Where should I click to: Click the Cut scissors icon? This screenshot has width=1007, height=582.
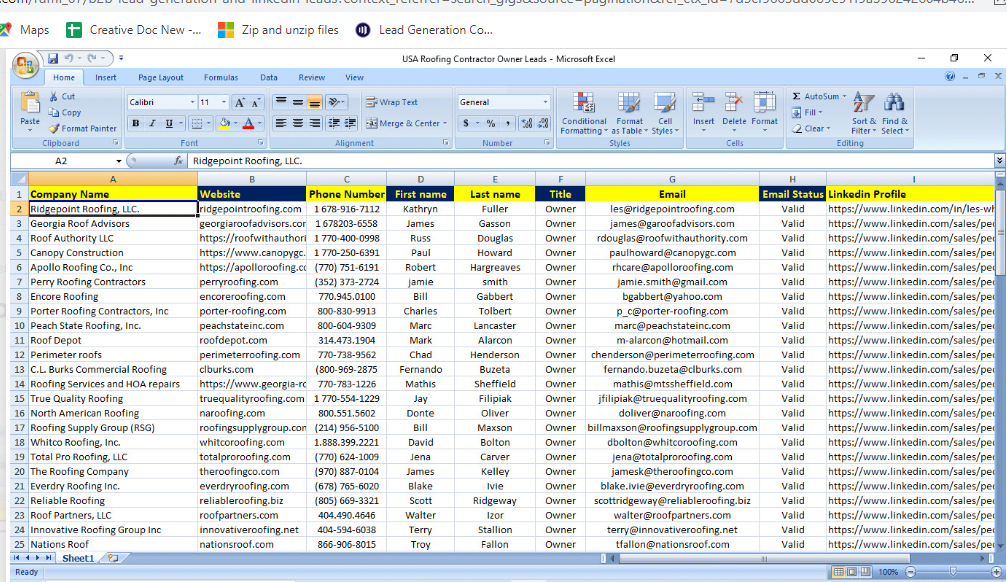[55, 97]
